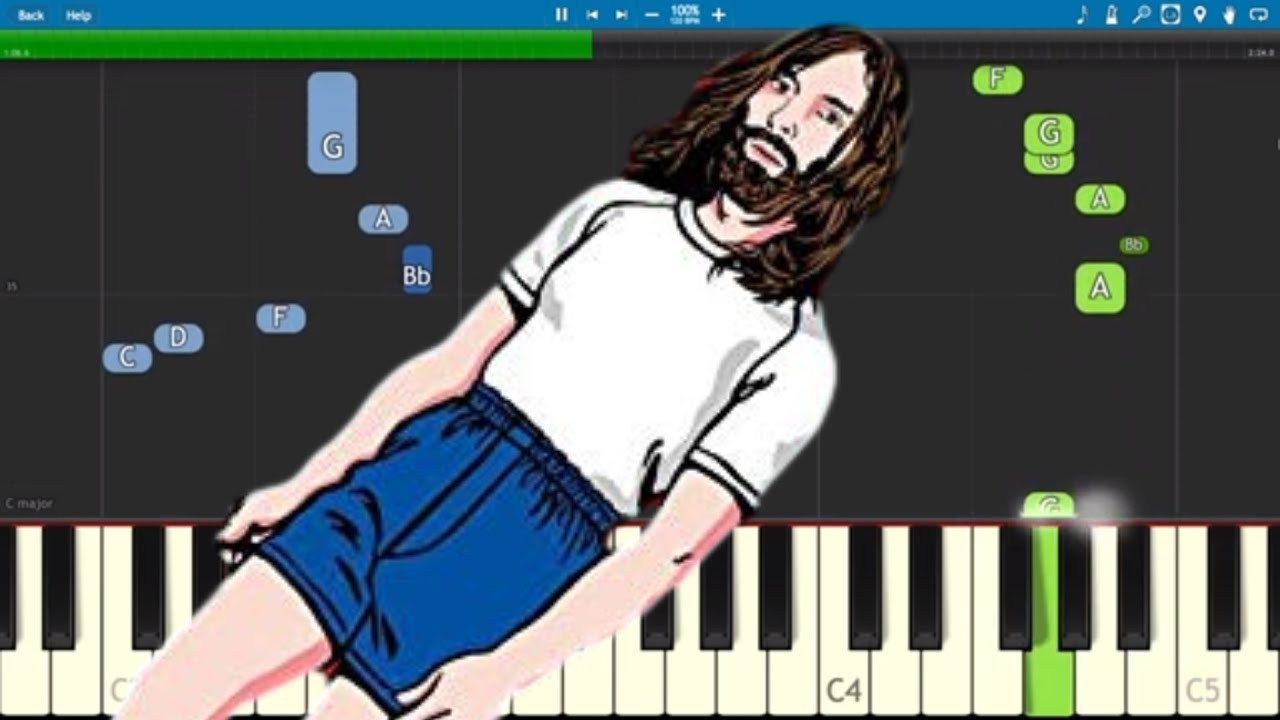Viewport: 1280px width, 720px height.
Task: Decrease tempo with minus button
Action: 652,15
